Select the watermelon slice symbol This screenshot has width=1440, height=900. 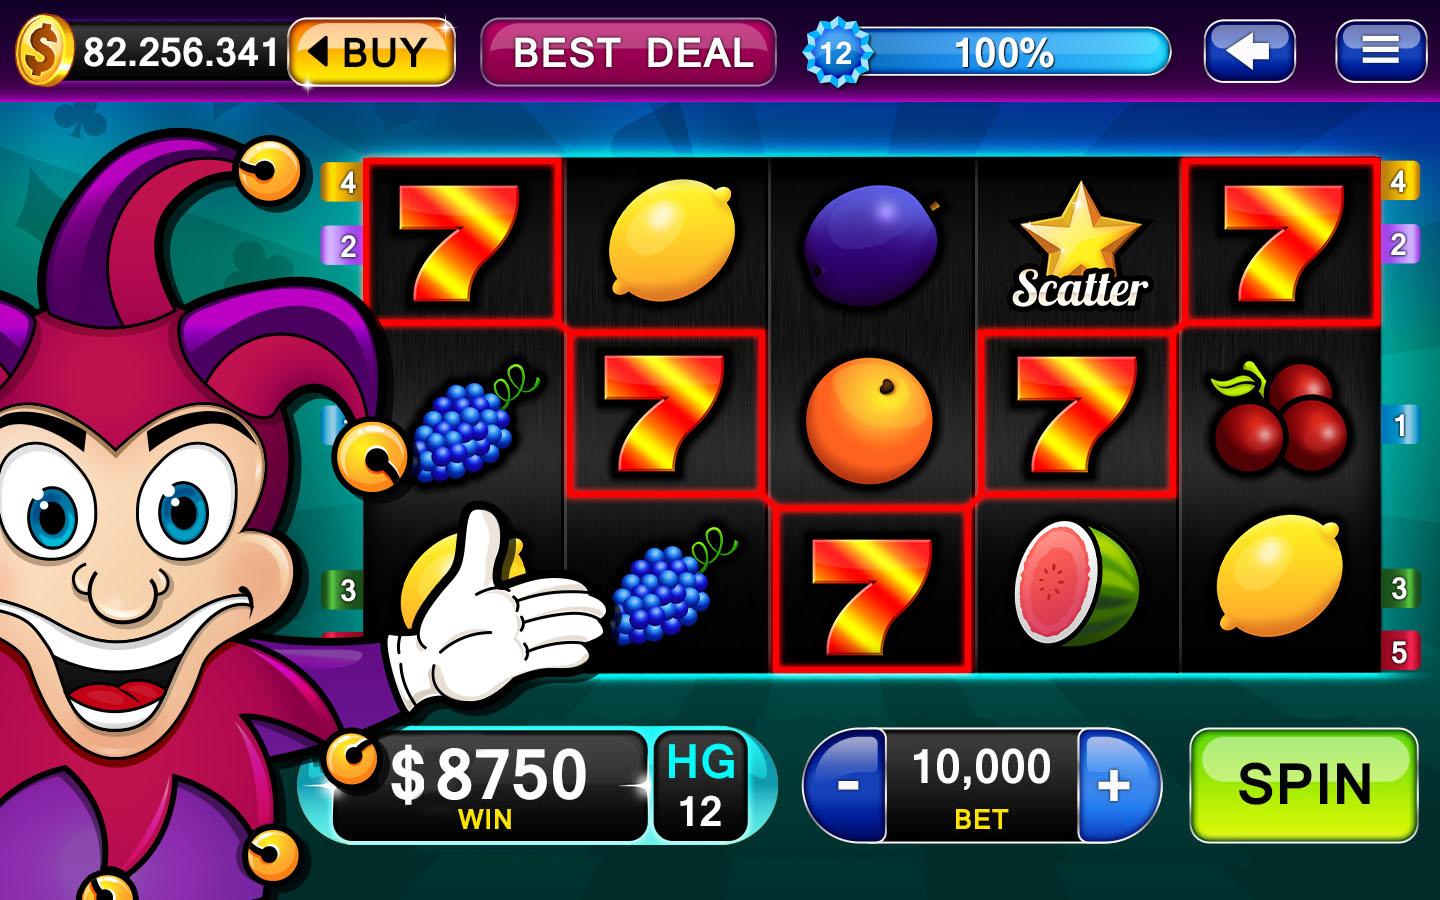coord(1077,585)
